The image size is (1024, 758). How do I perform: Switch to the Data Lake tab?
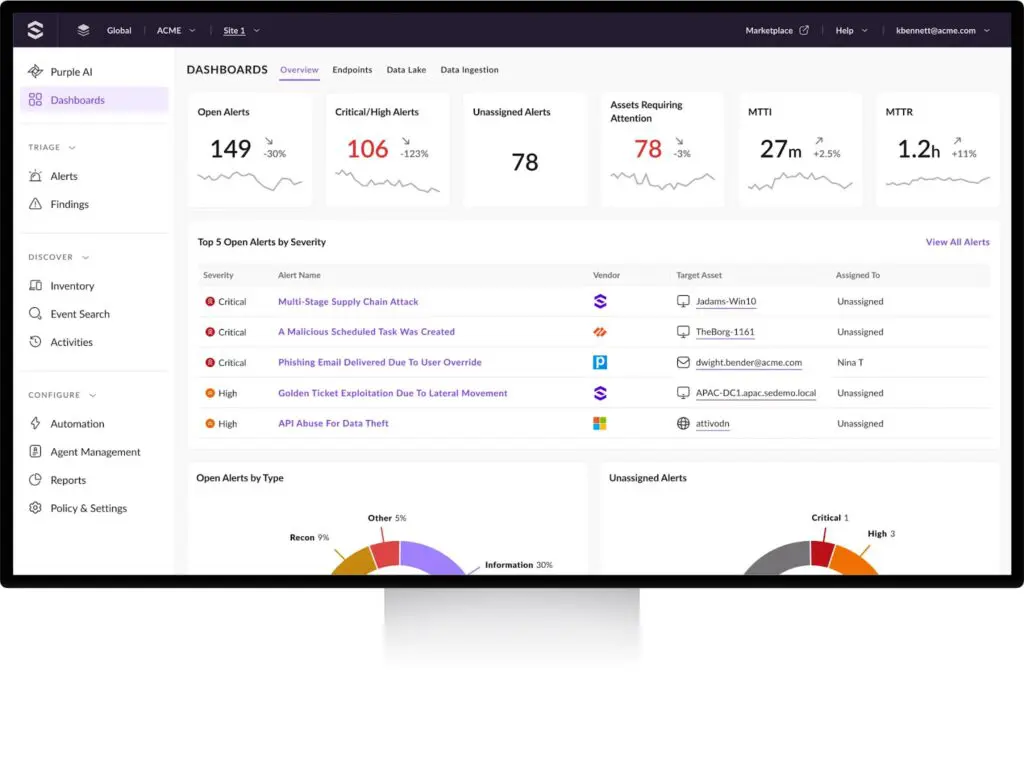click(x=406, y=70)
